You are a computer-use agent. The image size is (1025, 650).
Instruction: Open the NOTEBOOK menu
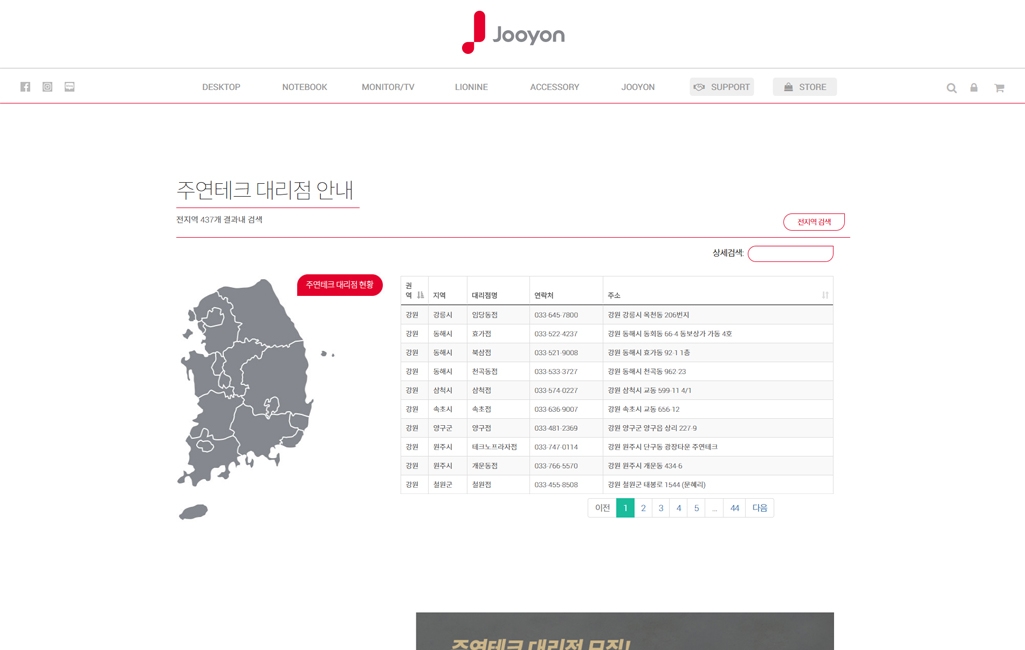coord(305,87)
